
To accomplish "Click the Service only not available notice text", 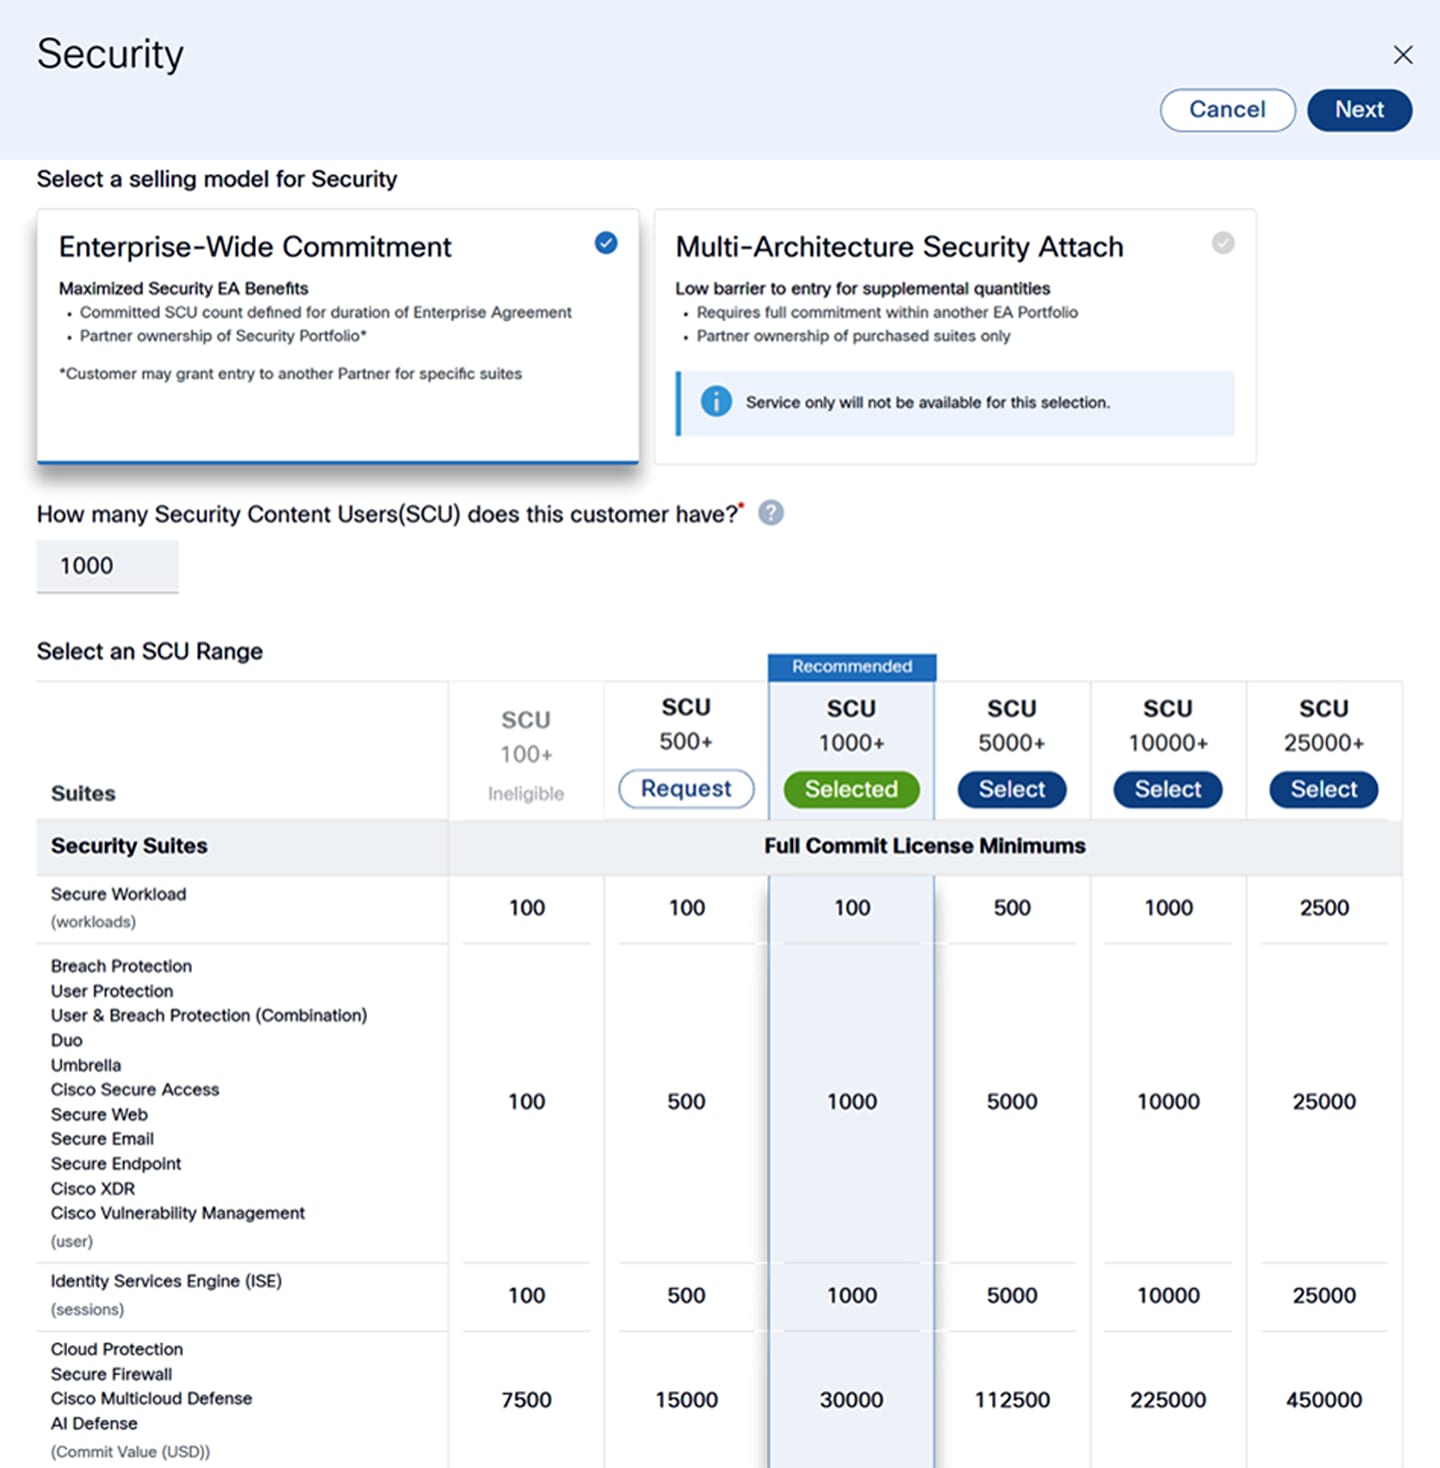I will tap(928, 402).
